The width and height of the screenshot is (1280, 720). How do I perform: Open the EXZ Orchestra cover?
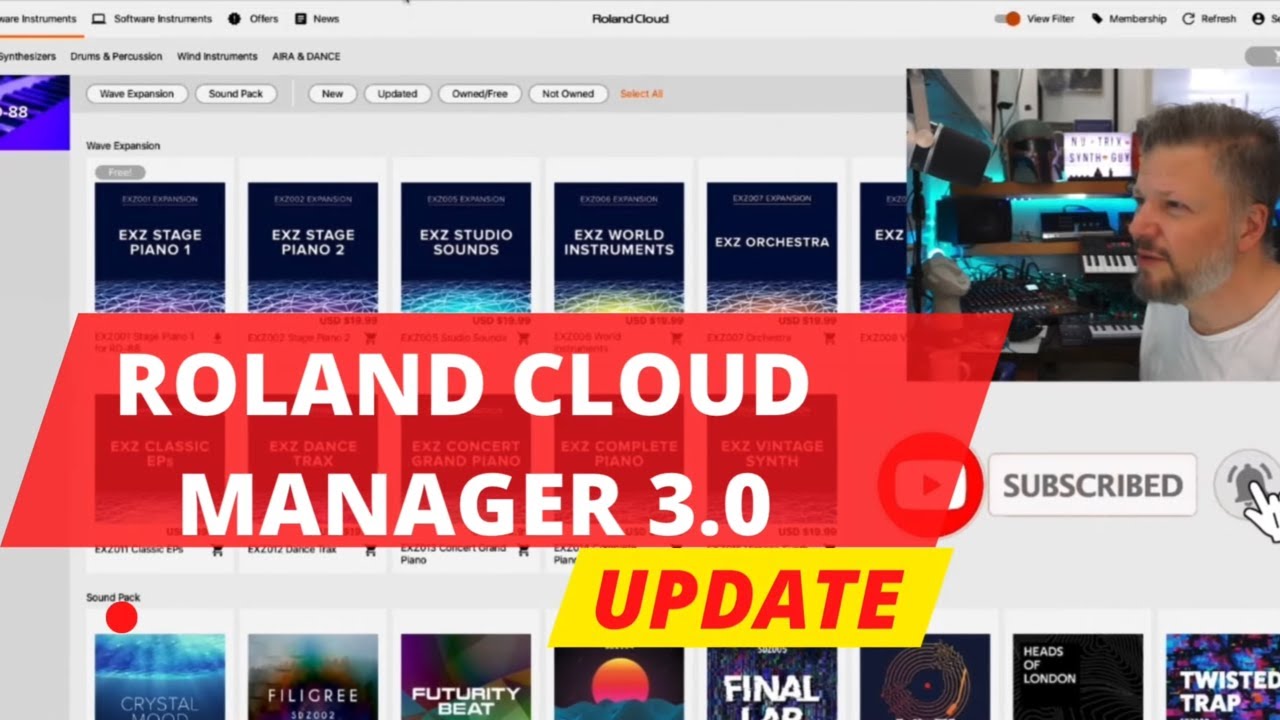coord(772,247)
